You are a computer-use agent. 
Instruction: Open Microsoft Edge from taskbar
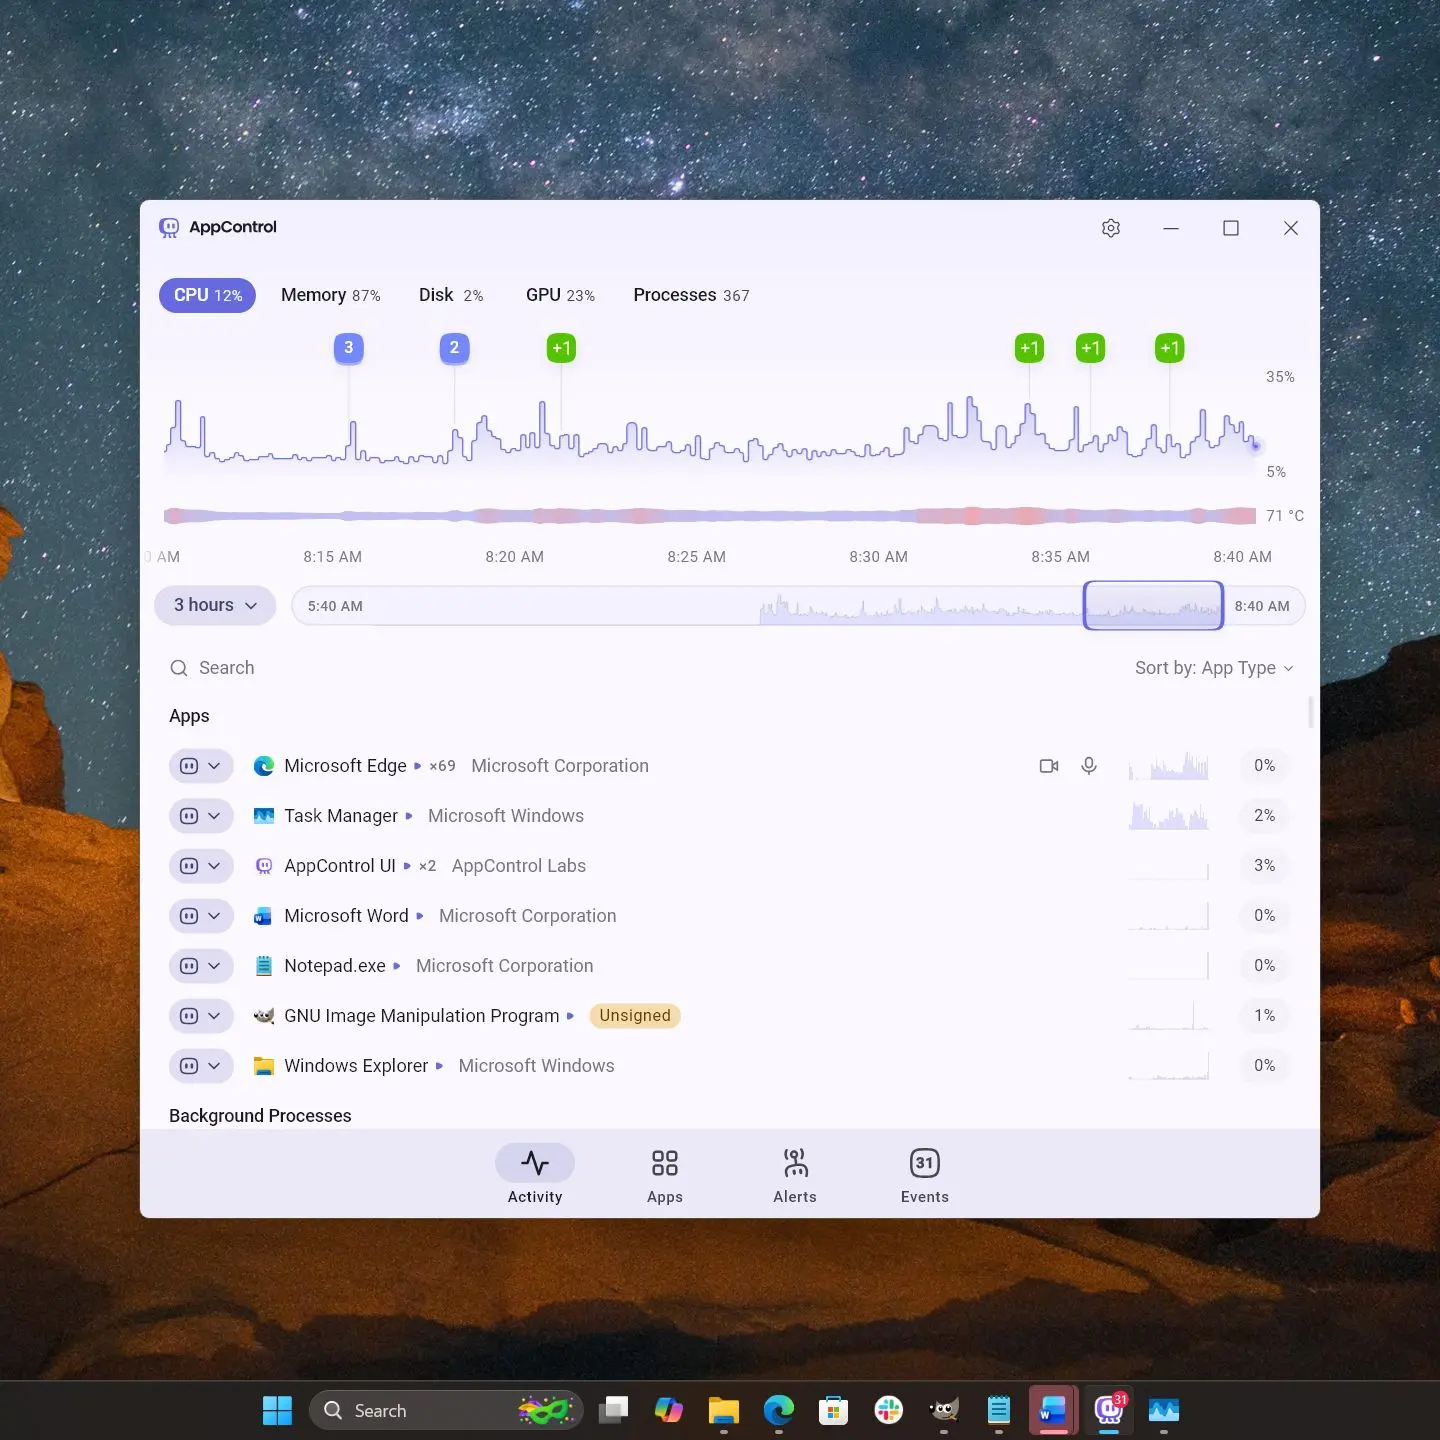coord(778,1410)
